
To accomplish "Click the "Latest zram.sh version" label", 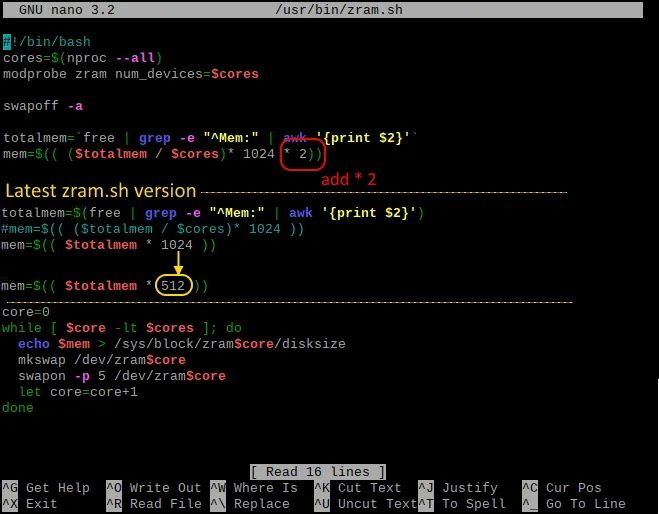I will coord(100,191).
